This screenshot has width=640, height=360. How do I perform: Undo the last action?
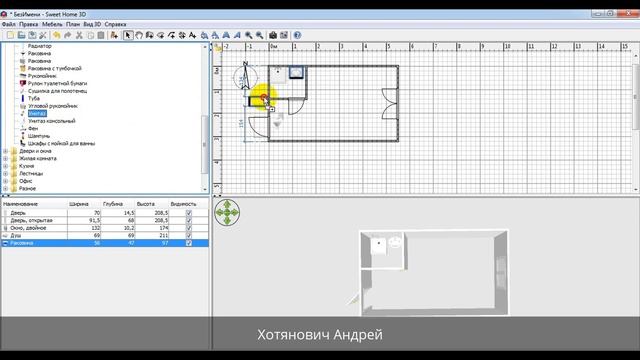point(57,36)
